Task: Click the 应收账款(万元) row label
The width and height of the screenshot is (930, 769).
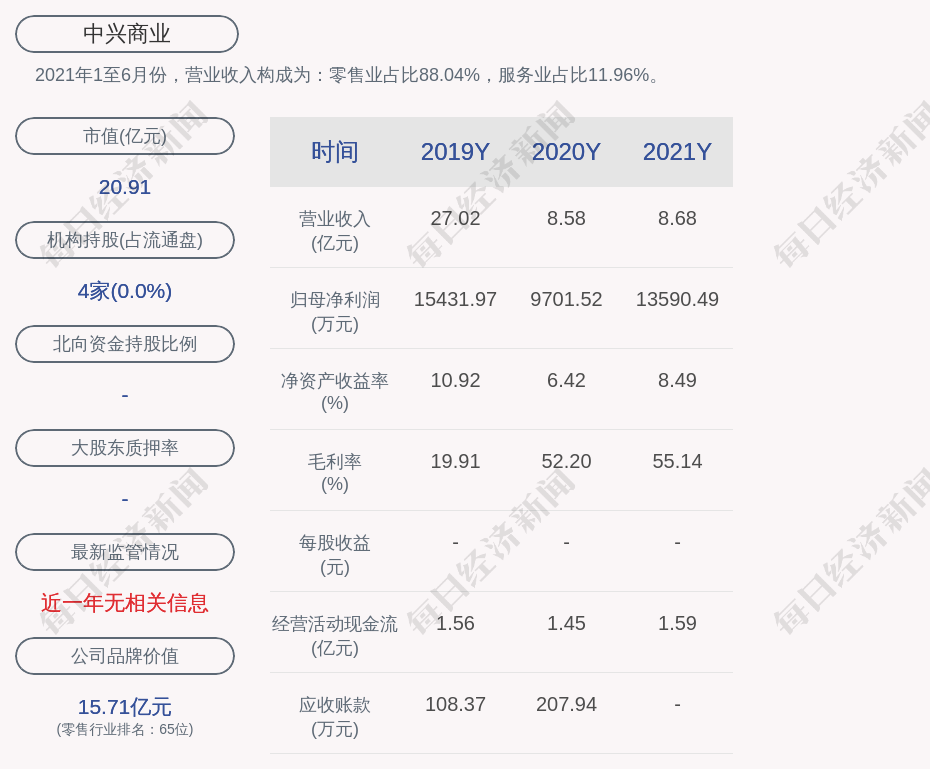Action: [335, 717]
